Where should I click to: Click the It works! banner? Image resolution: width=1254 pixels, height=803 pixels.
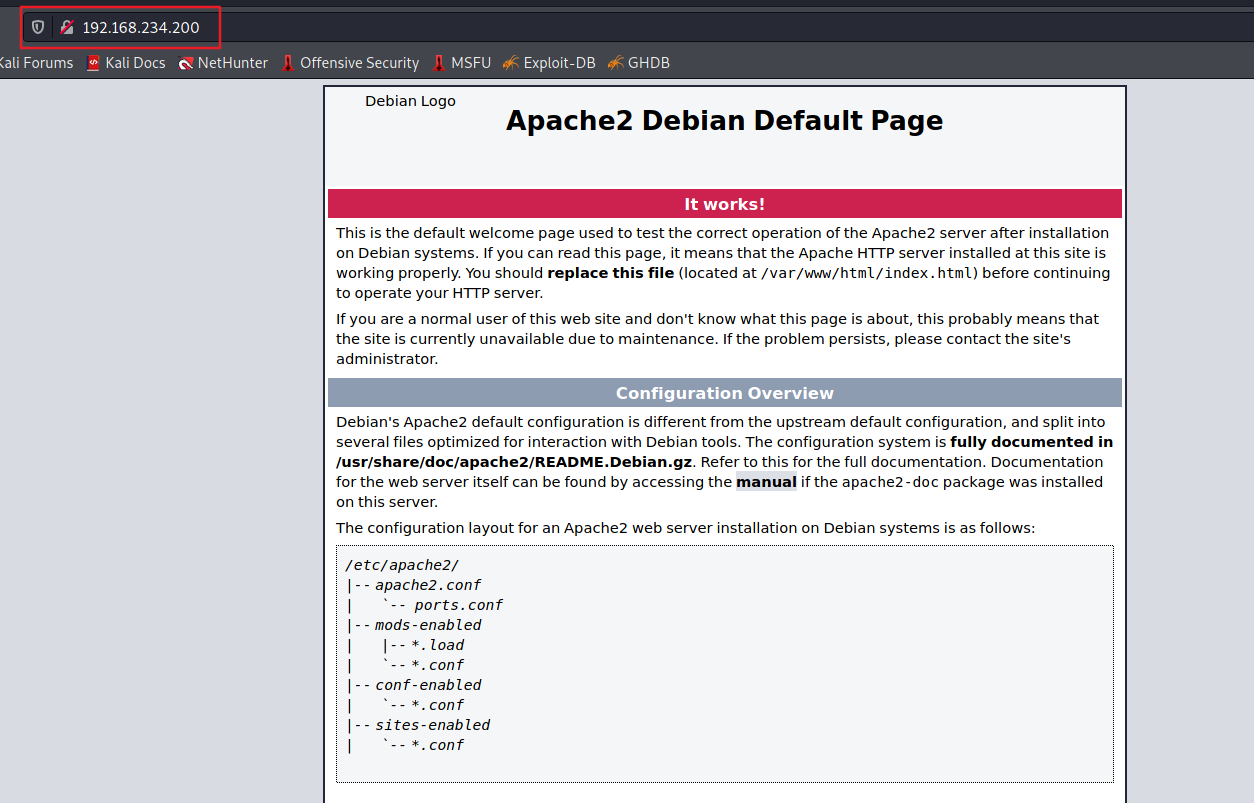click(x=725, y=204)
